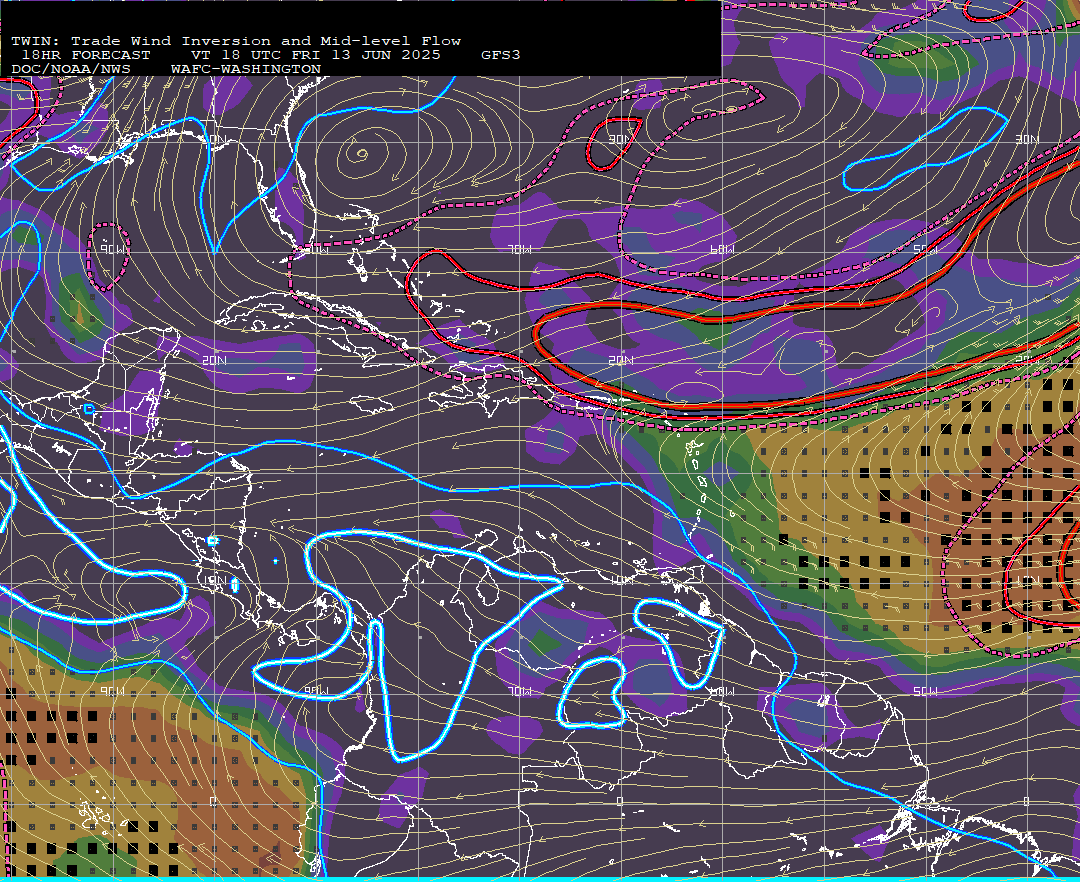Click the 50W label off the French Guiana coast
Image resolution: width=1080 pixels, height=882 pixels.
tap(925, 691)
